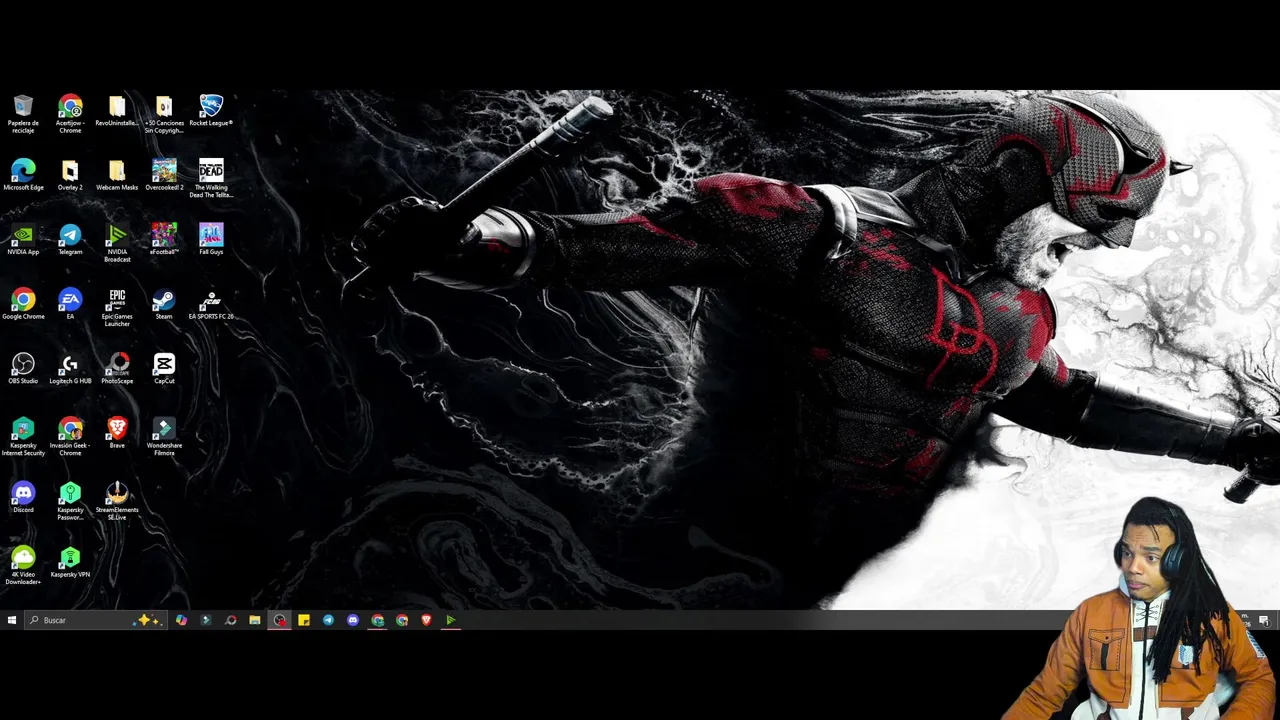The image size is (1280, 720).
Task: Select the PhotoScape desktop shortcut
Action: coord(117,369)
